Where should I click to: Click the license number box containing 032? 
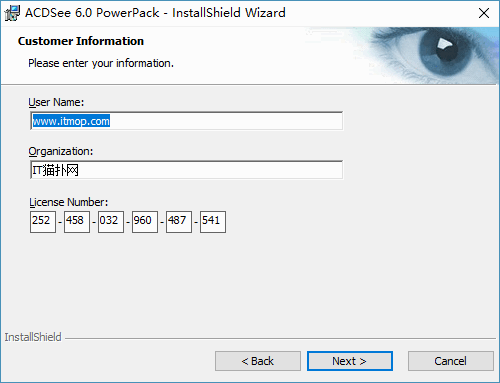coord(111,222)
